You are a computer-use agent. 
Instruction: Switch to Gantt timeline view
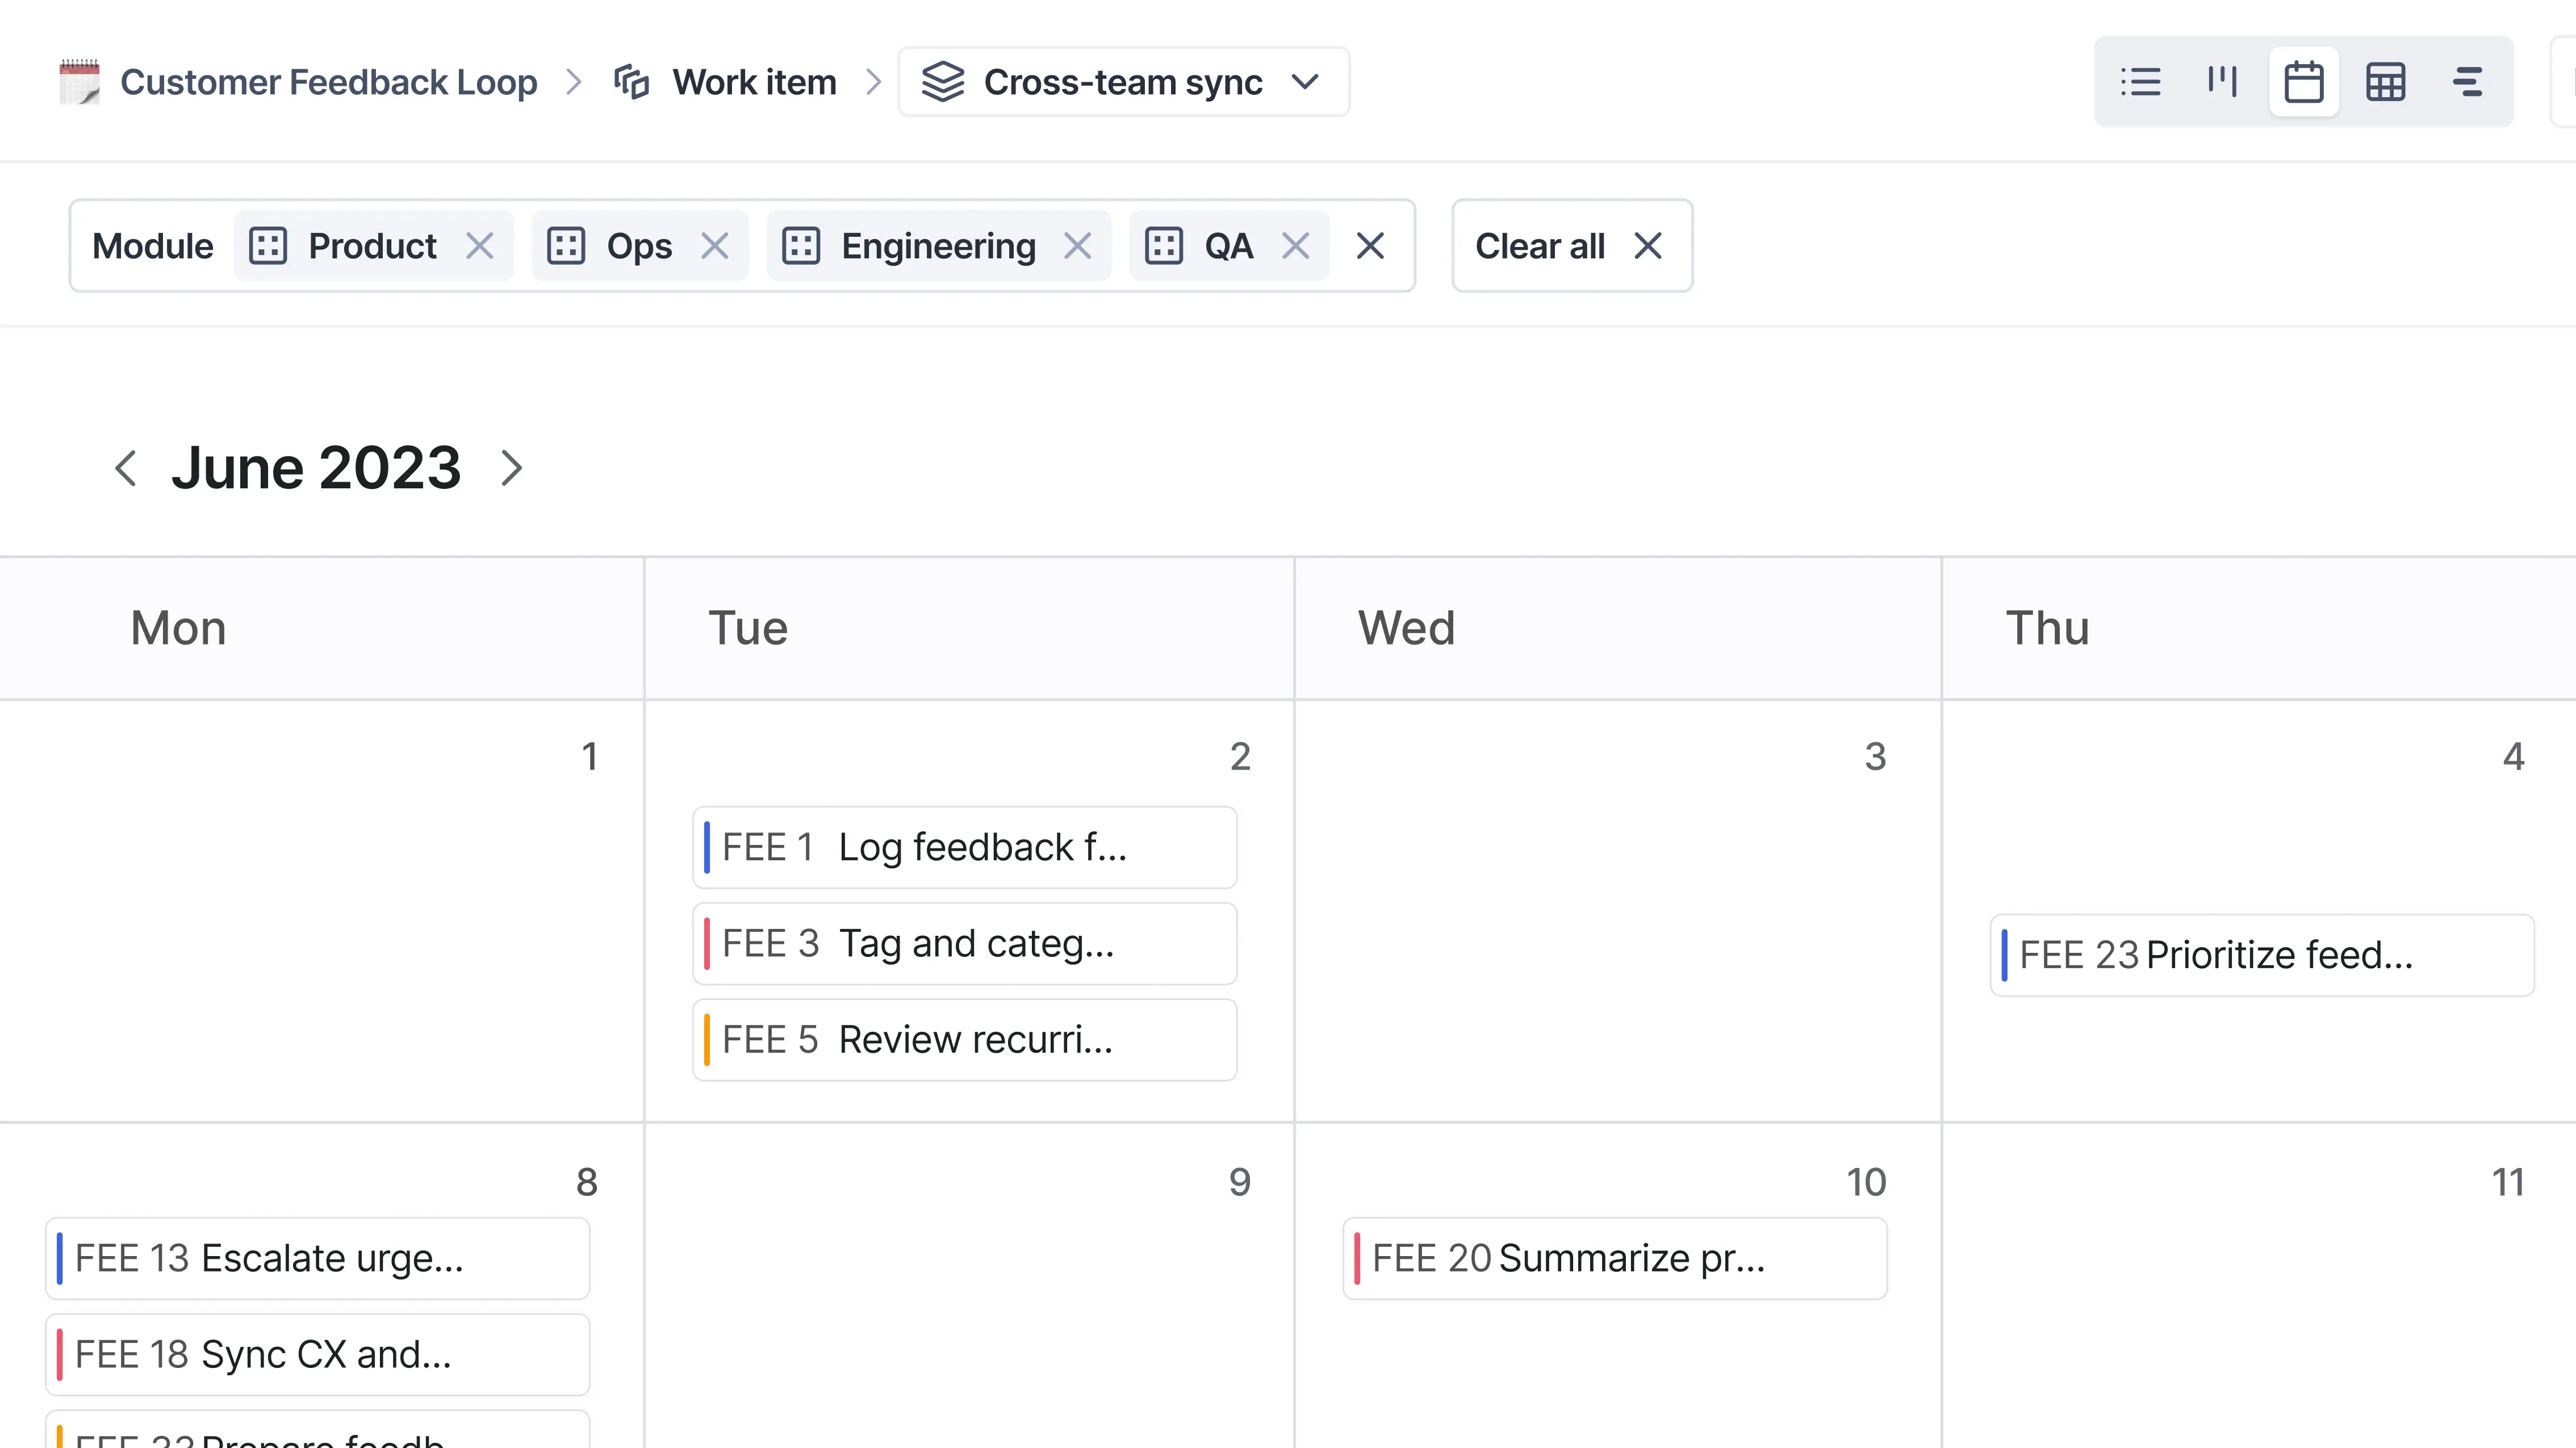tap(2467, 81)
